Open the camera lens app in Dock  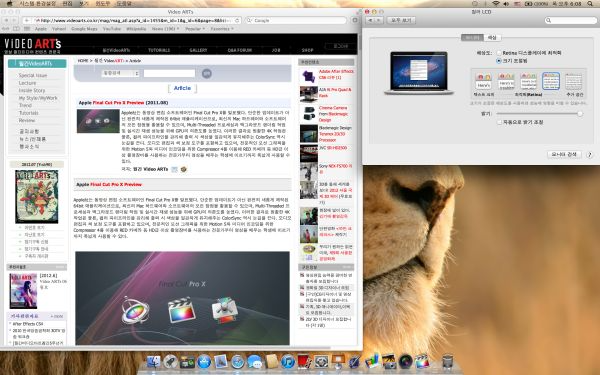pyautogui.click(x=405, y=361)
